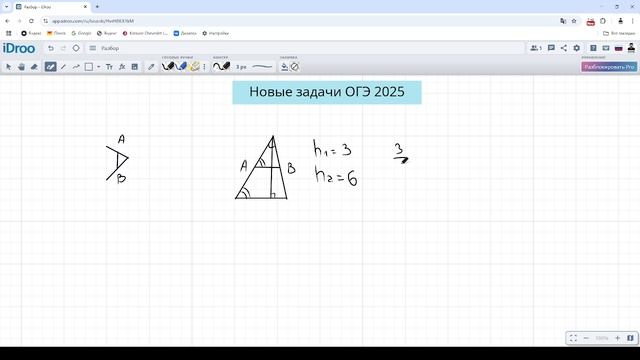Switch to the iDroo browser tab
Image resolution: width=640 pixels, height=360 pixels.
coord(51,7)
